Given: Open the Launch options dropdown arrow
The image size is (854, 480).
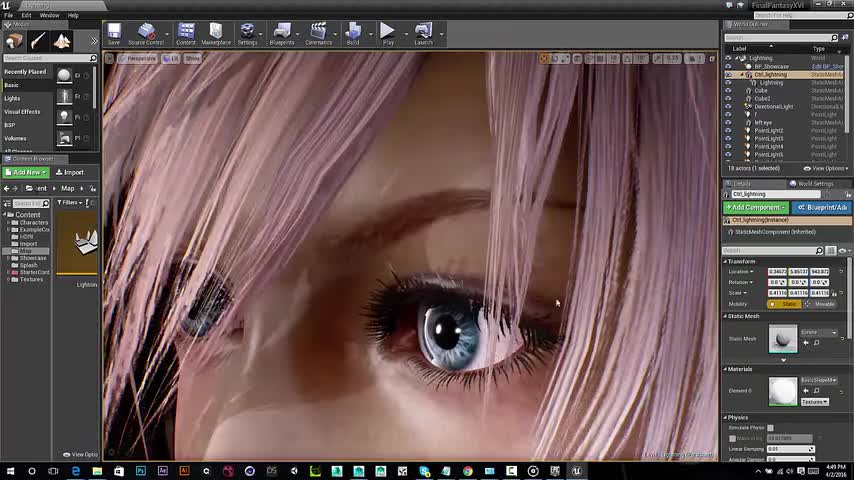Looking at the screenshot, I should (x=442, y=34).
